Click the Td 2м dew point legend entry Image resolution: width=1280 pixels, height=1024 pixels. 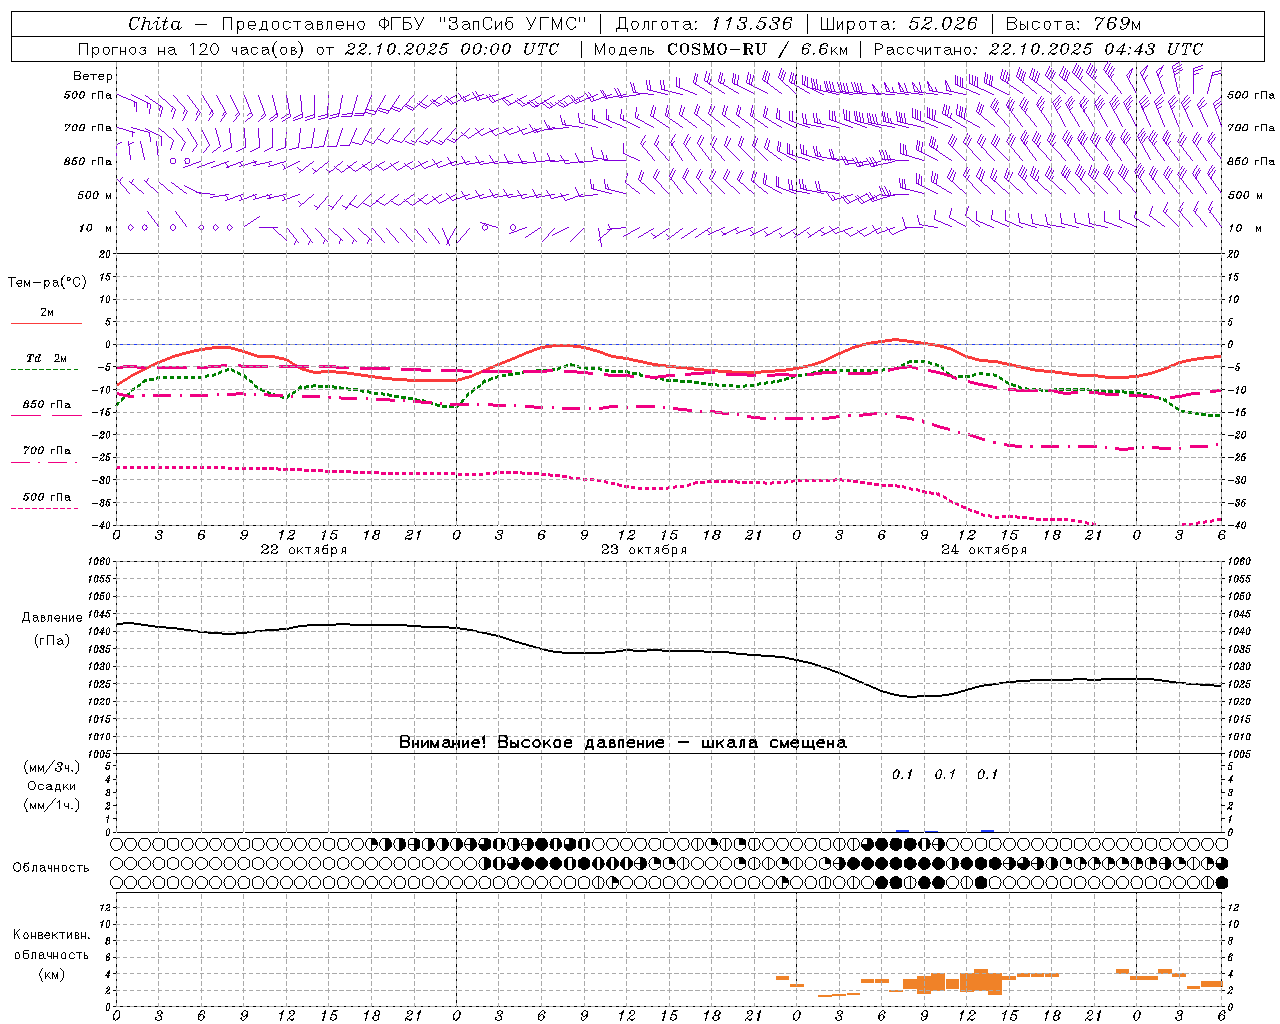[47, 358]
